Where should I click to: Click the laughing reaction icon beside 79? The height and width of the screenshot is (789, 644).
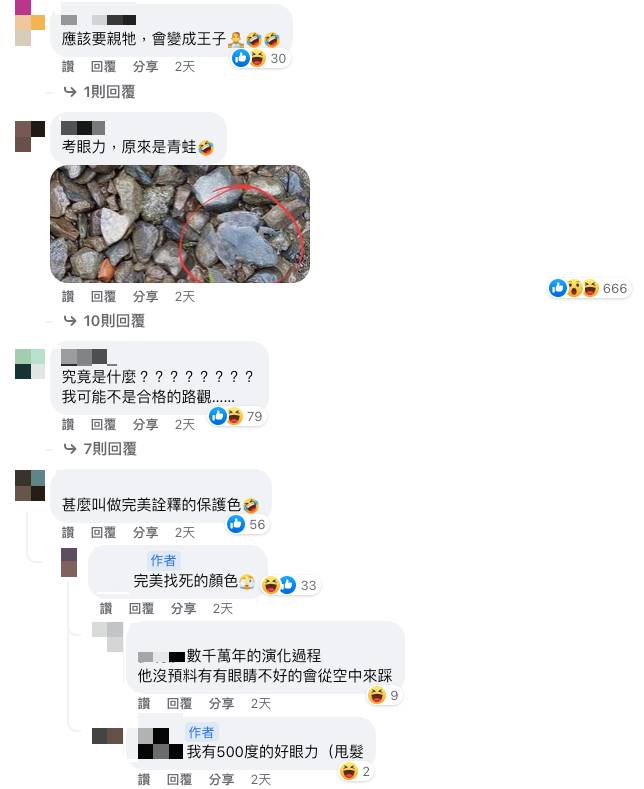click(234, 416)
